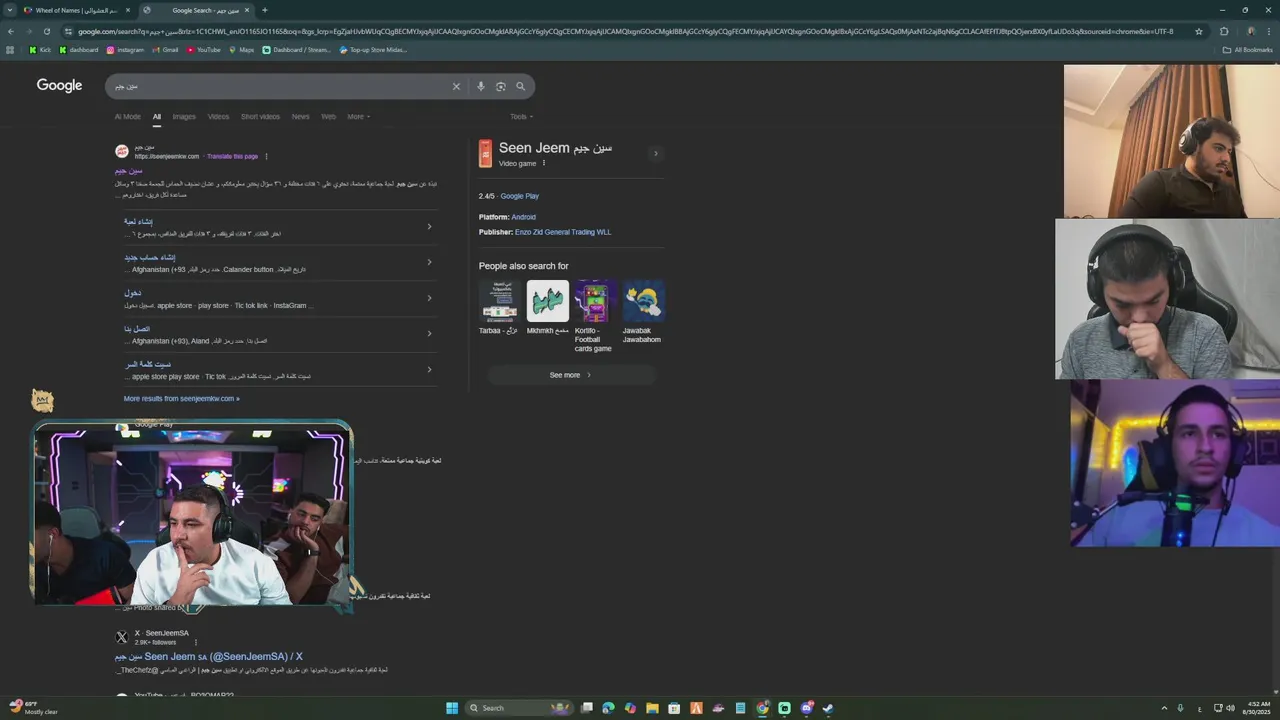
Task: Open Microsoft Edge from taskbar
Action: click(x=608, y=708)
